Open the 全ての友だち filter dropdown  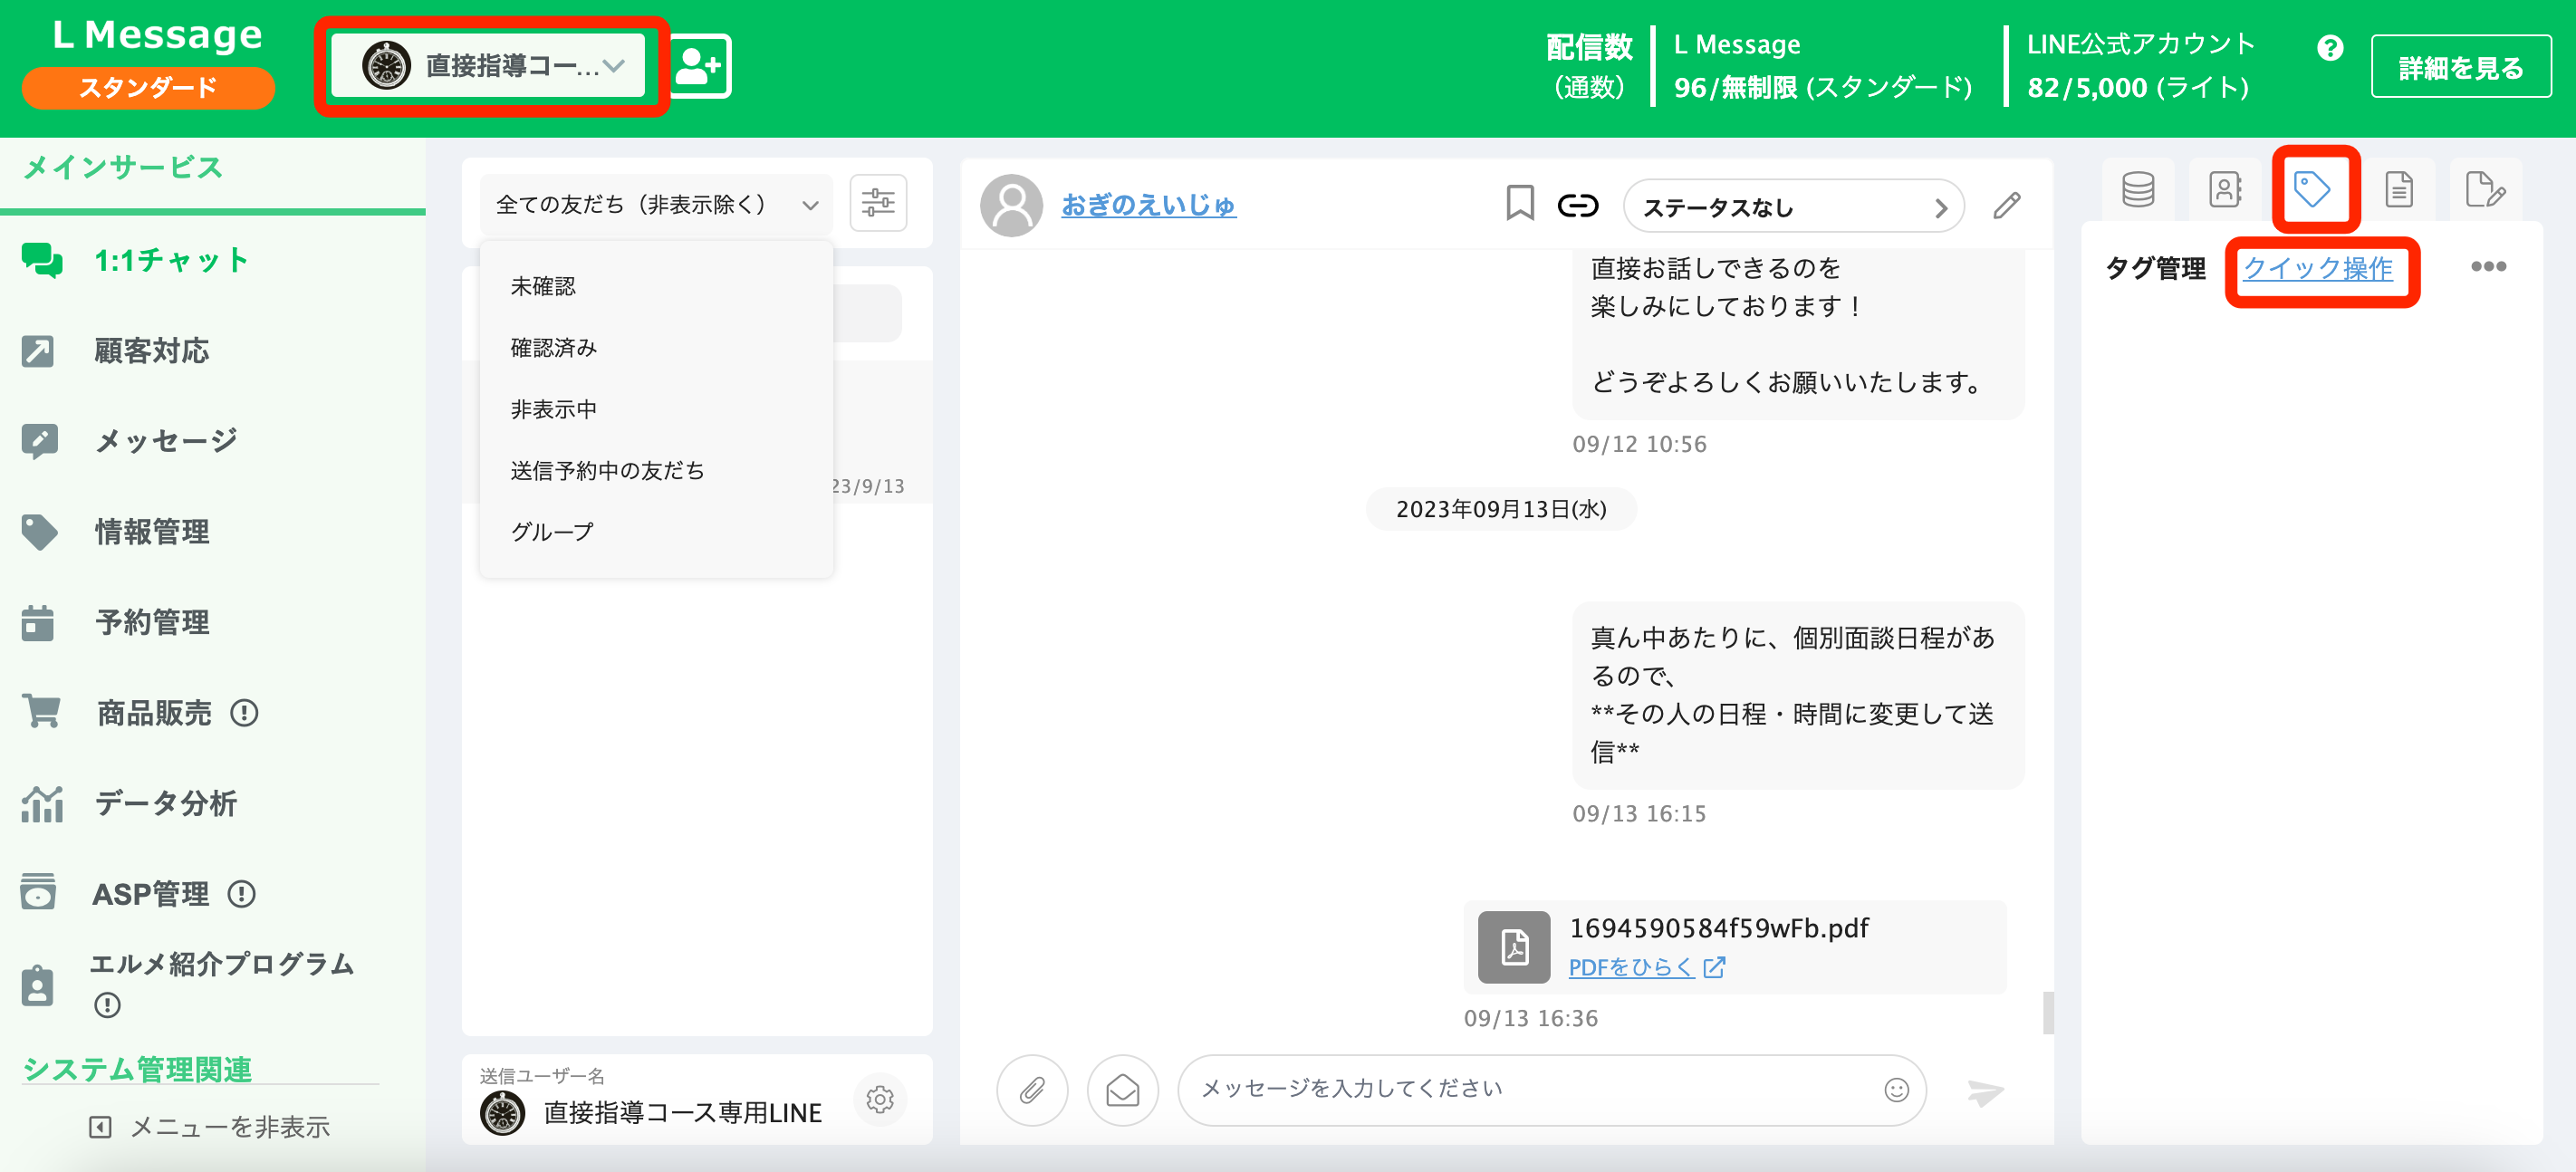click(x=655, y=203)
